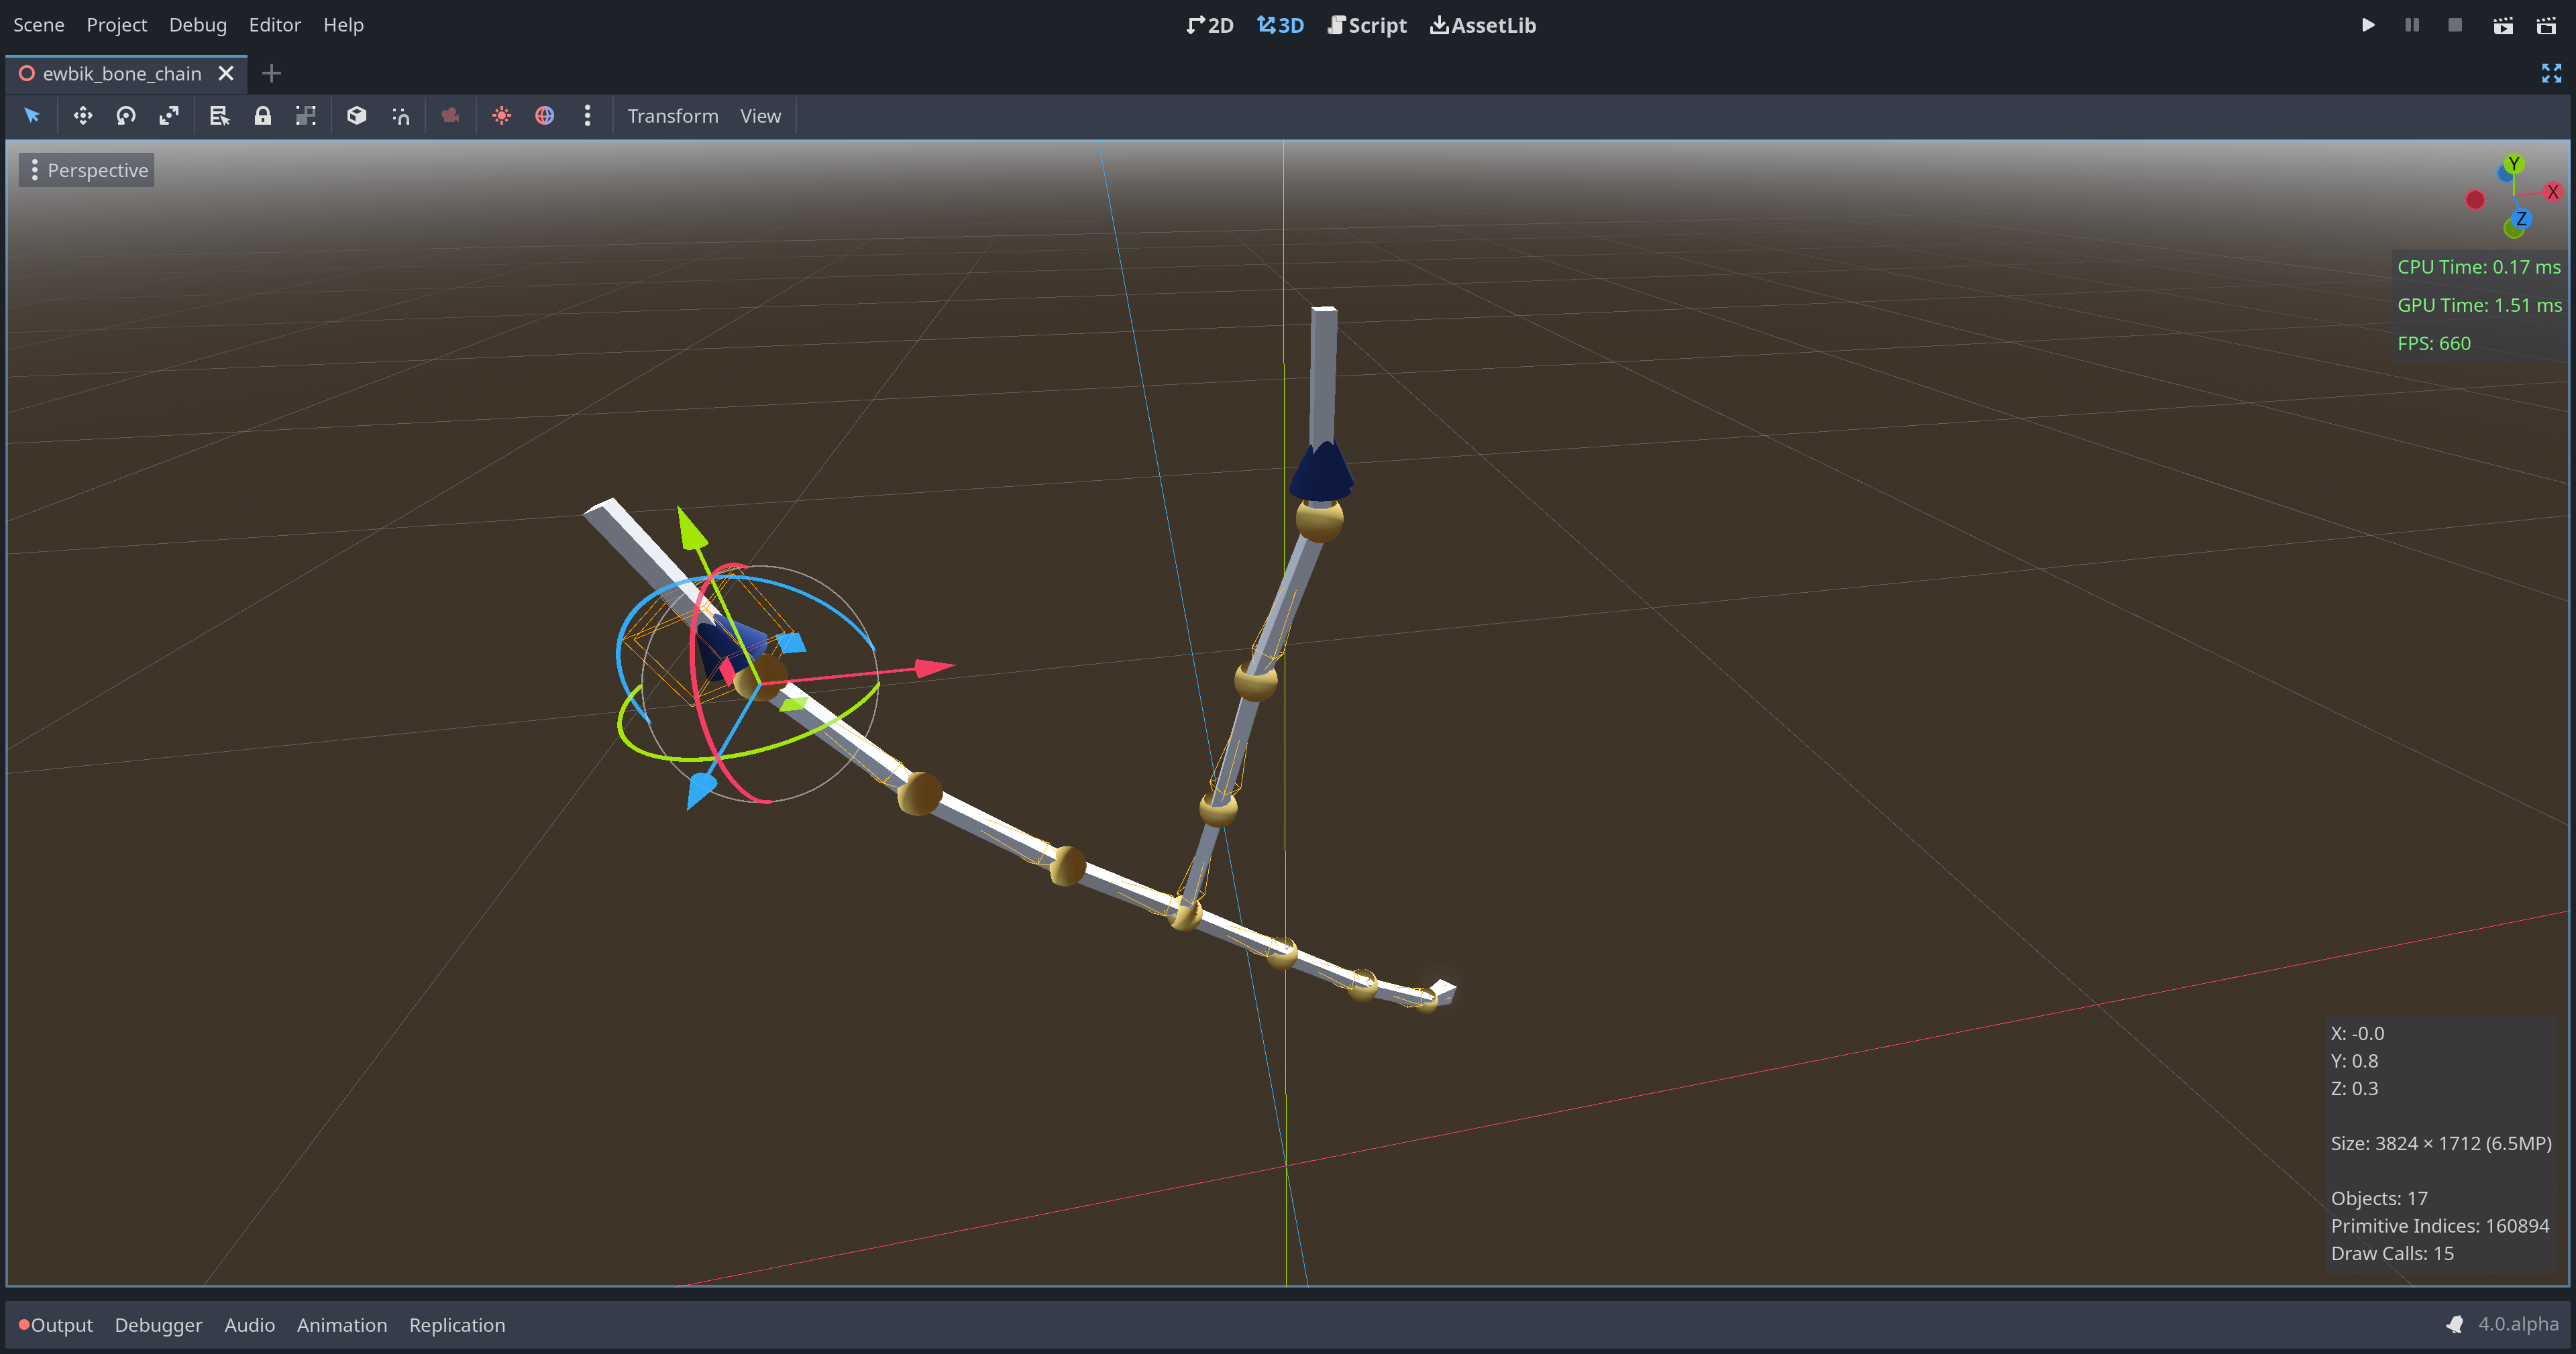Add a new scene tab
Viewport: 2576px width, 1354px height.
(271, 73)
